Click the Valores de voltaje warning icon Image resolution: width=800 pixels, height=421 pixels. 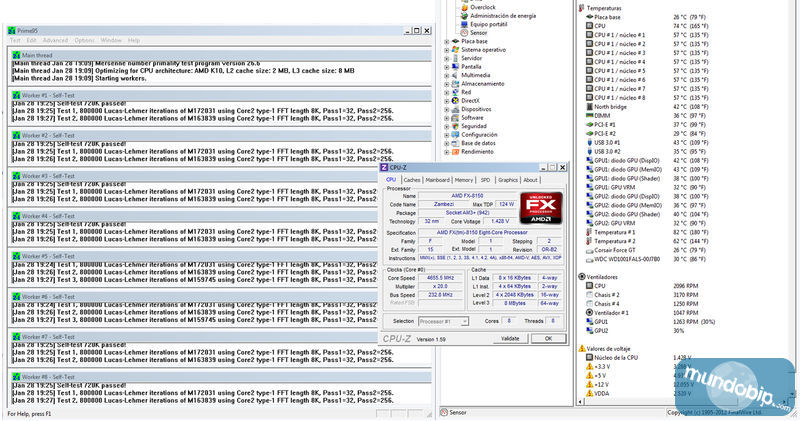coord(582,349)
